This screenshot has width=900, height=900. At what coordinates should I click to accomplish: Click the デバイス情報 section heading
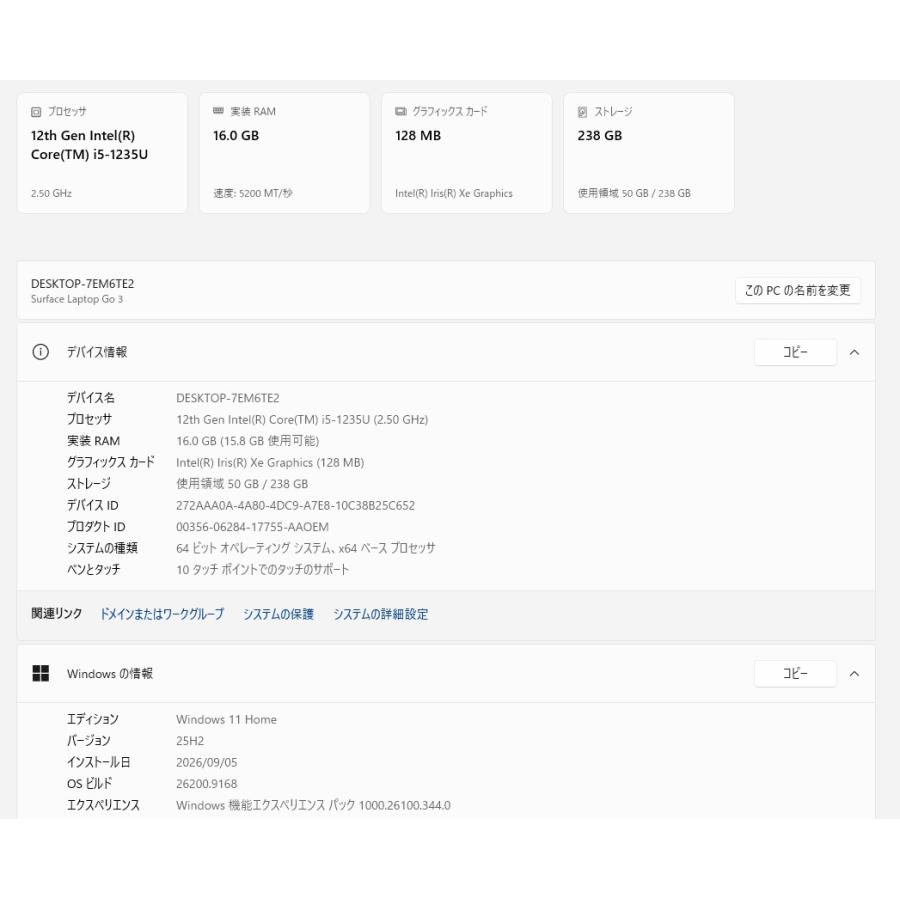click(97, 352)
